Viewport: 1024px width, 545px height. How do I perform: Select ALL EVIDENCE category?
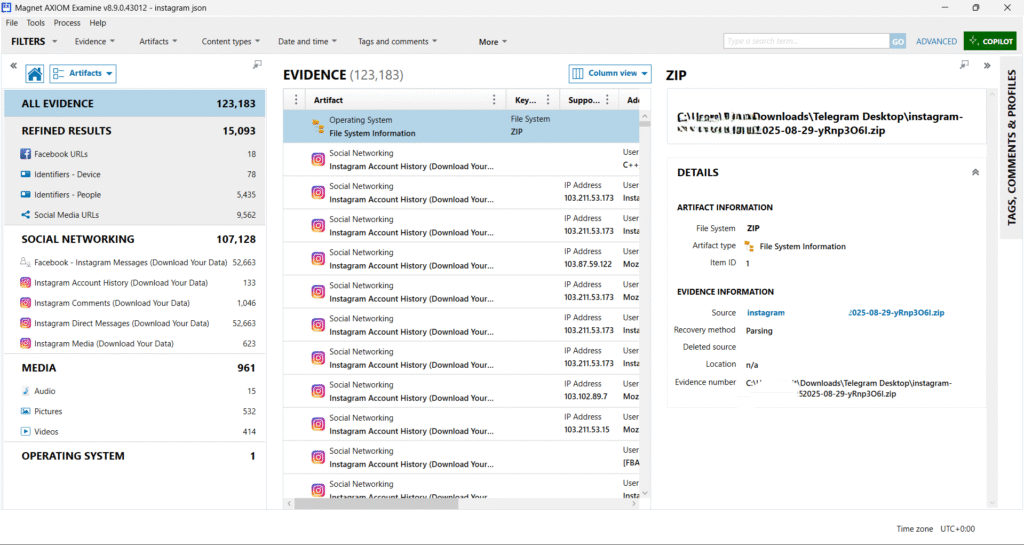click(x=135, y=104)
